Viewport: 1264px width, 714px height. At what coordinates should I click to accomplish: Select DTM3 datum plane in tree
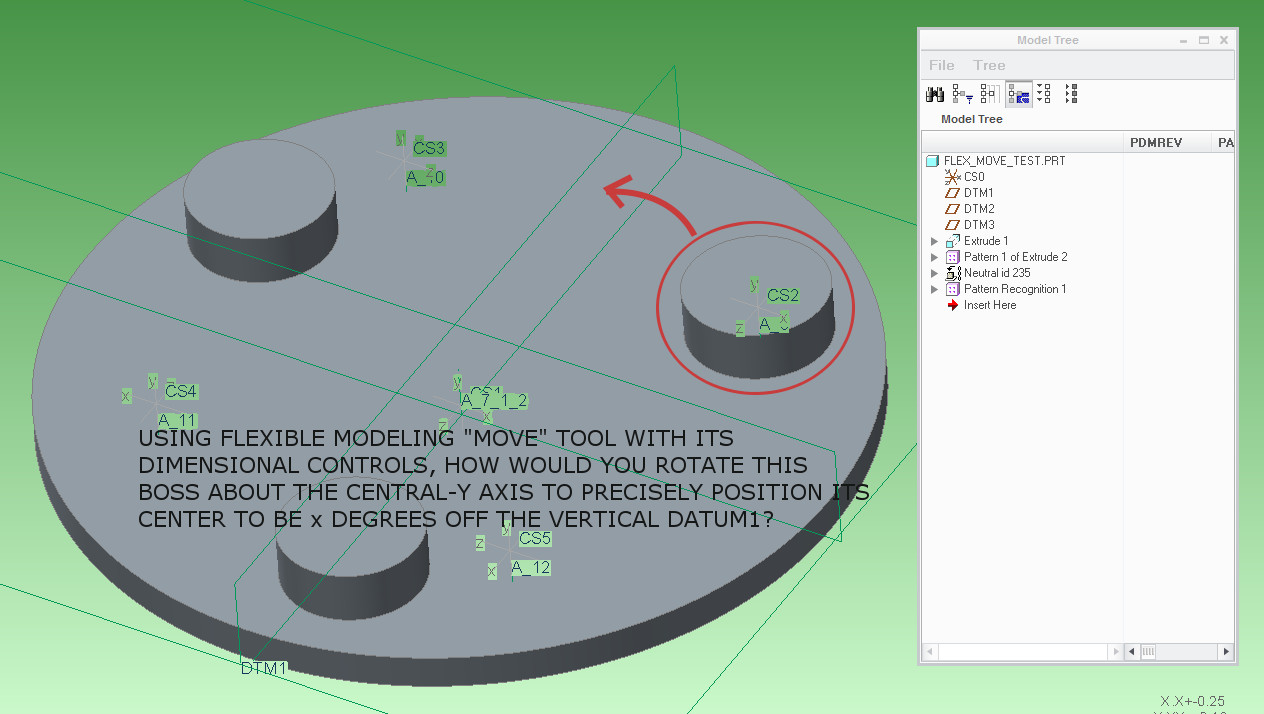(x=978, y=224)
